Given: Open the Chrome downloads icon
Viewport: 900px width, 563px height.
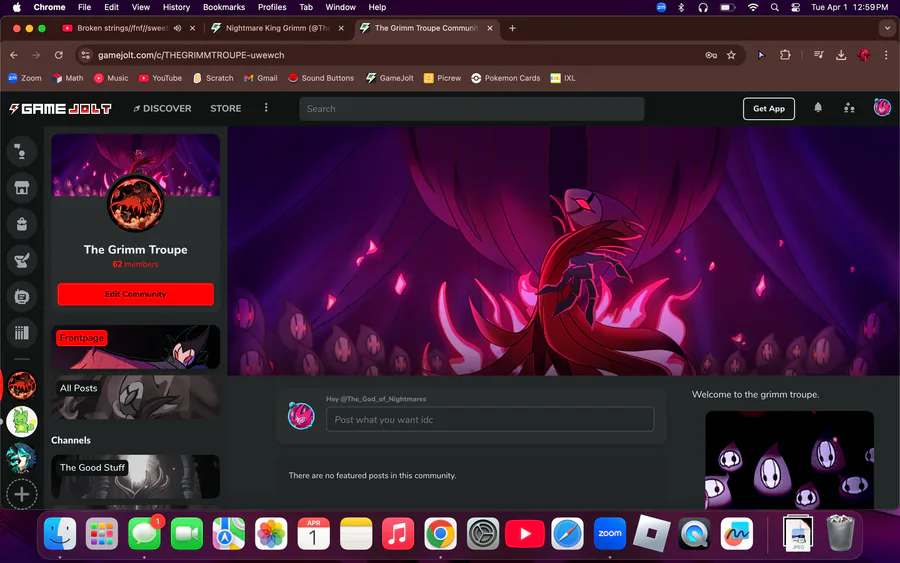Looking at the screenshot, I should (x=841, y=55).
